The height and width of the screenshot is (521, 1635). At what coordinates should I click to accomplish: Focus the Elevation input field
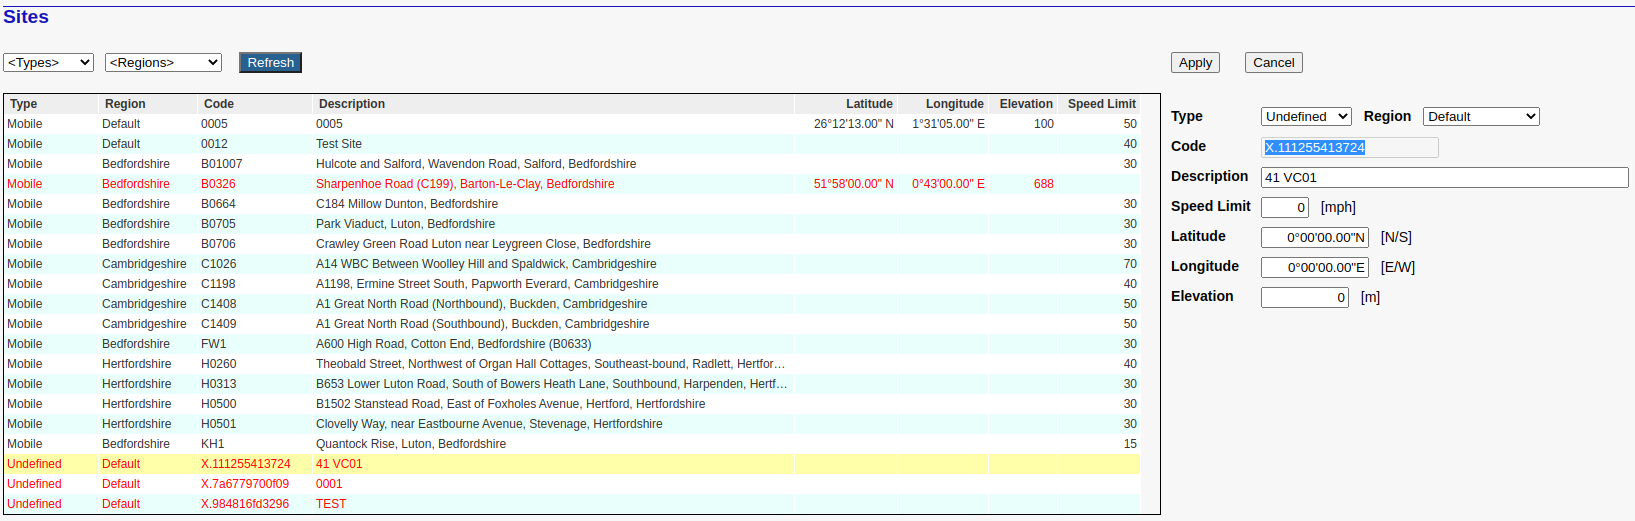pos(1304,298)
